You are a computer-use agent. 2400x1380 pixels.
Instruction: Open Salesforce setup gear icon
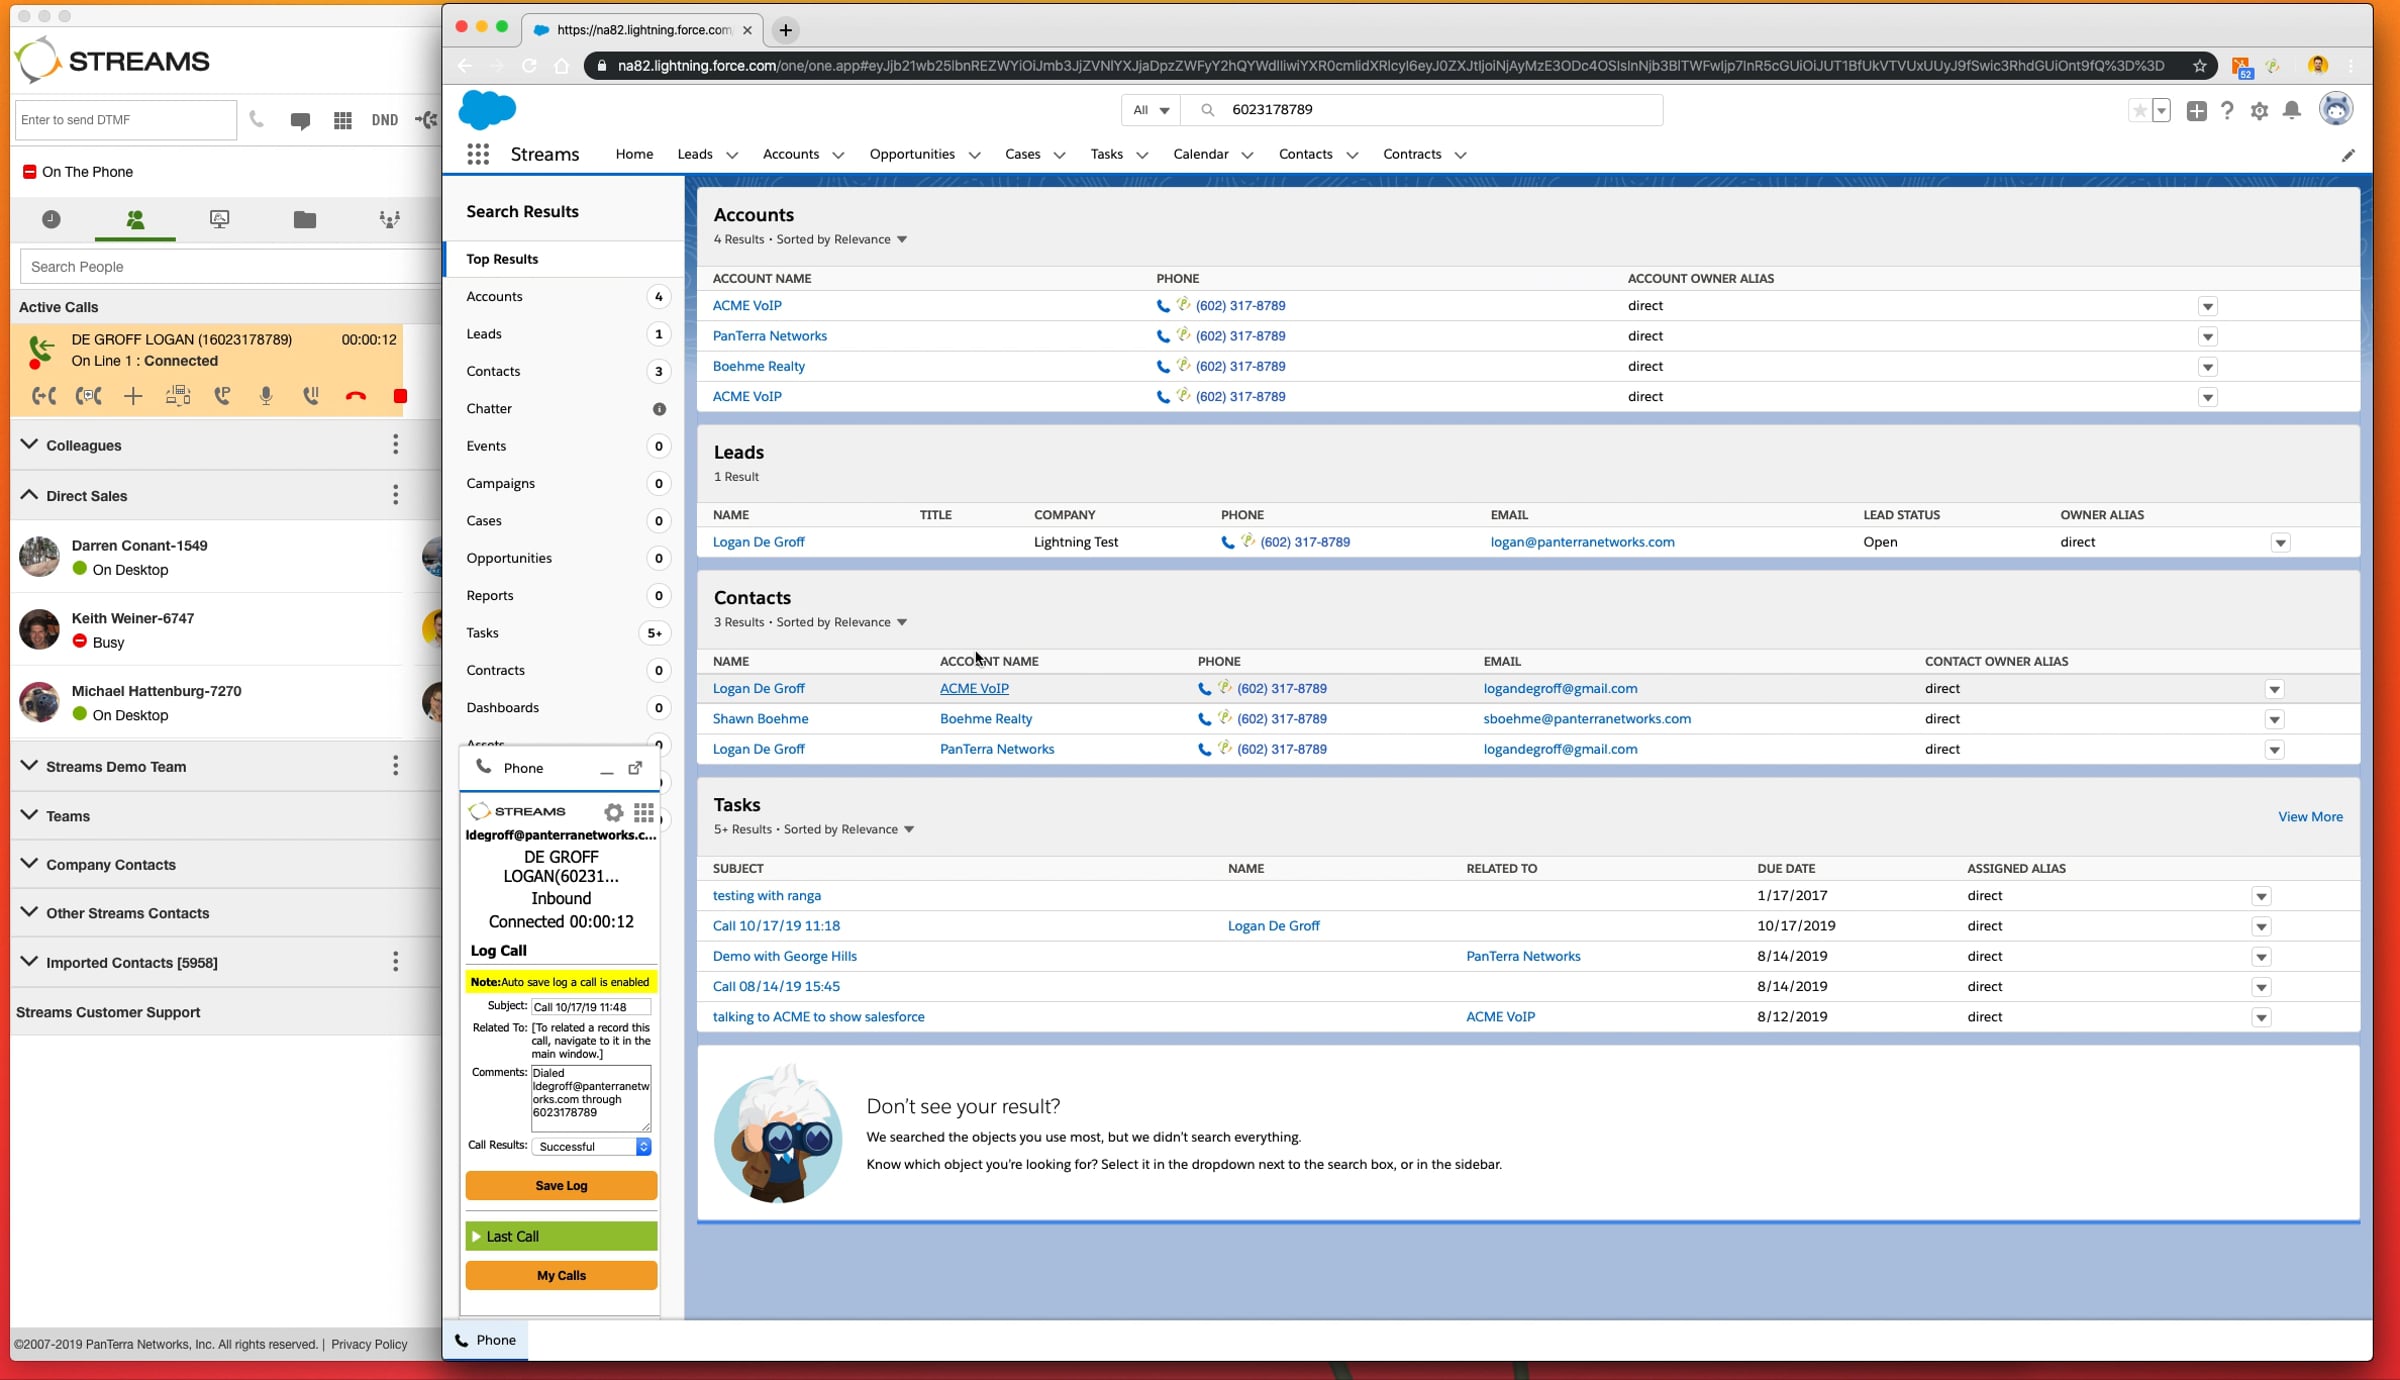pos(2259,111)
